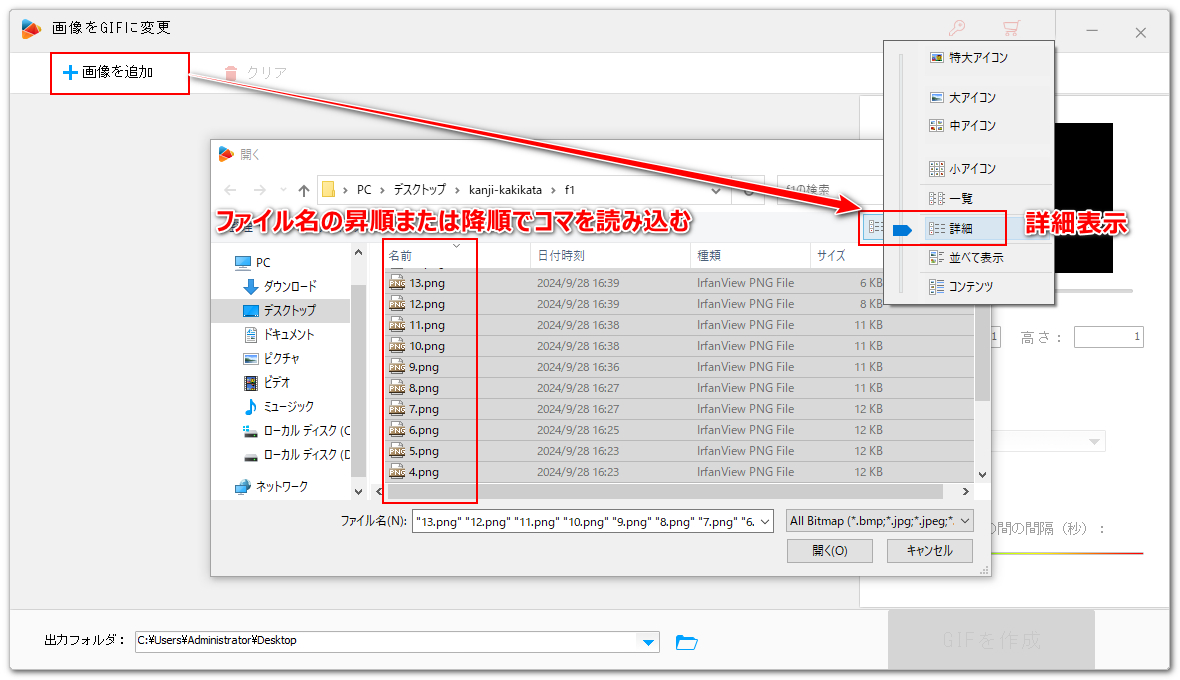Image resolution: width=1180 pixels, height=680 pixels.
Task: Click the 画像を追加 add image button
Action: click(x=108, y=72)
